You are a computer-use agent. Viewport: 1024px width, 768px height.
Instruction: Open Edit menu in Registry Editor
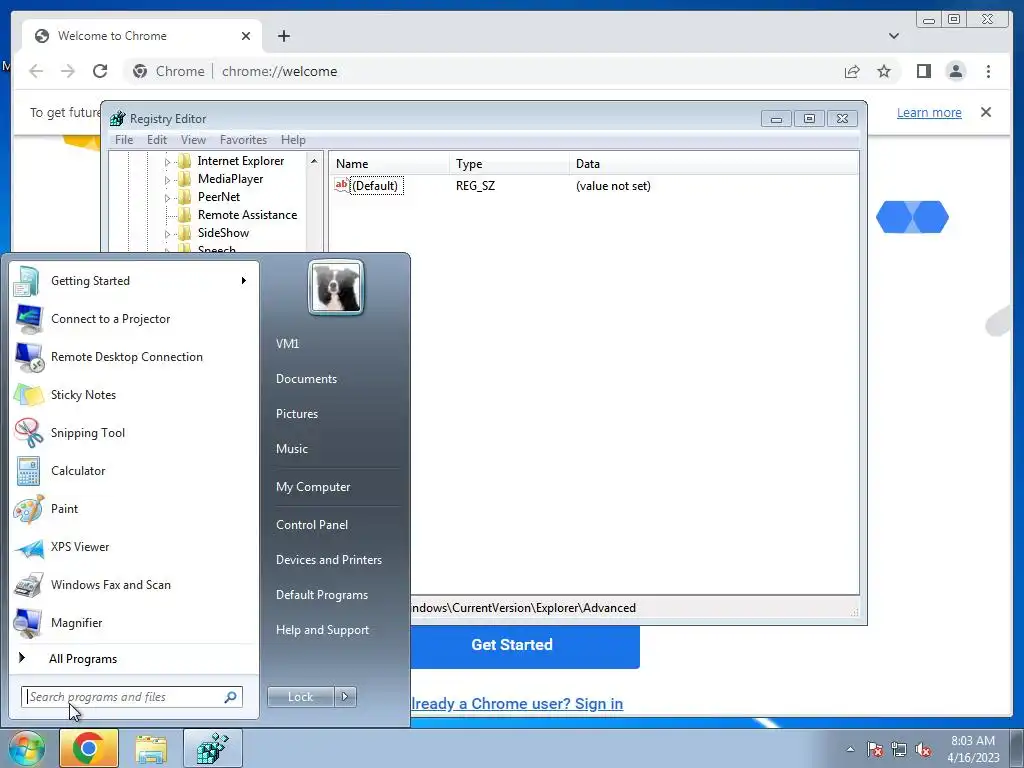(x=157, y=140)
